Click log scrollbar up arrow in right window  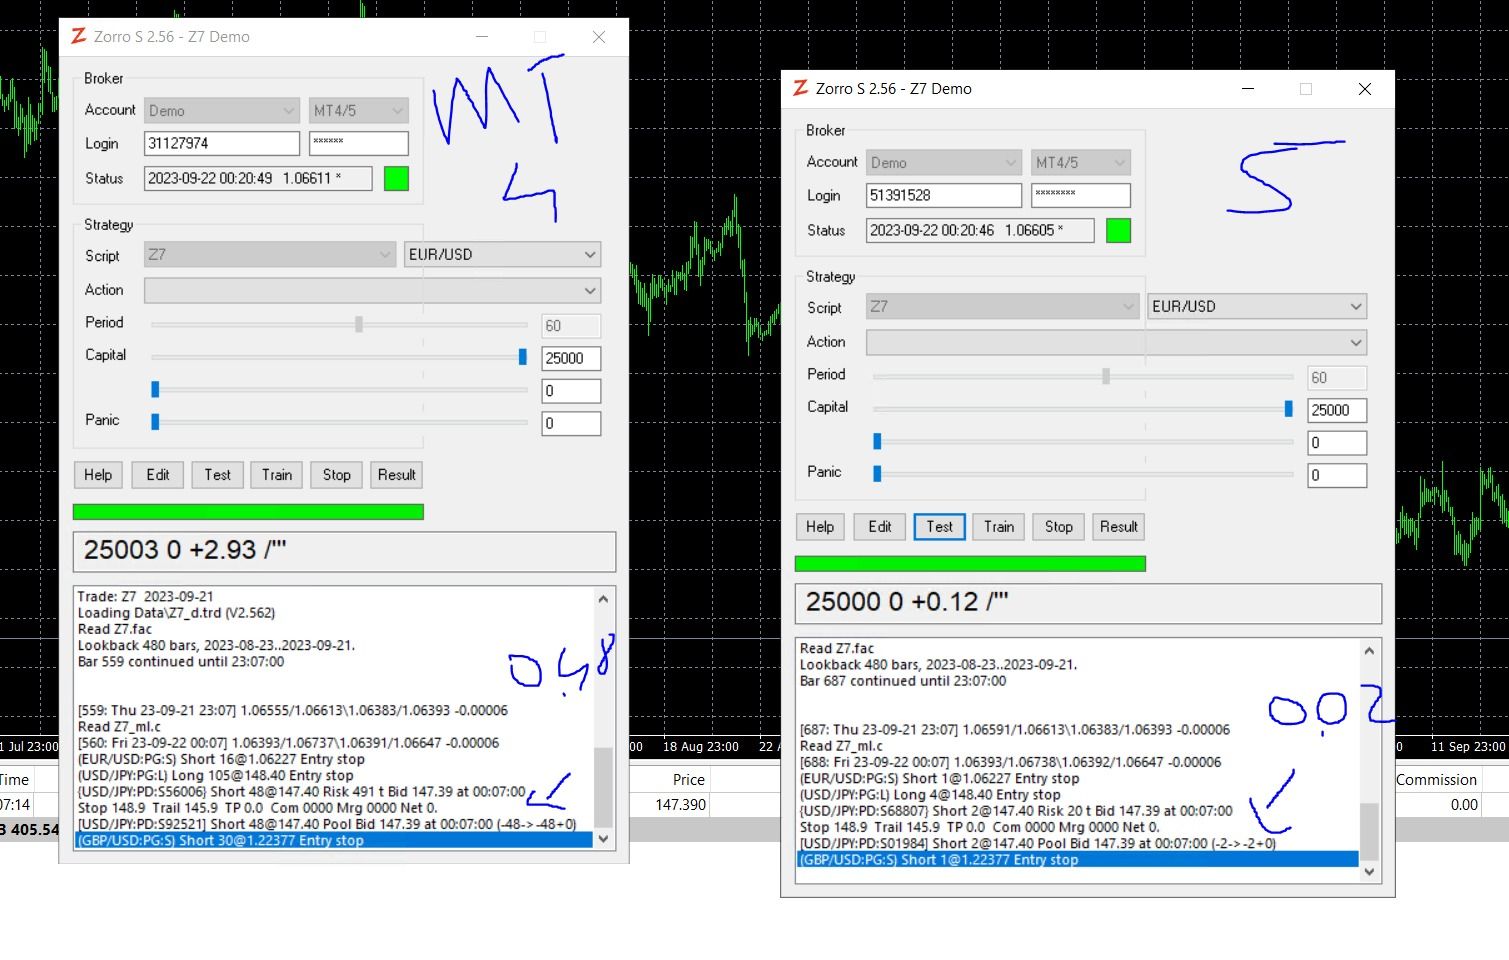1370,651
